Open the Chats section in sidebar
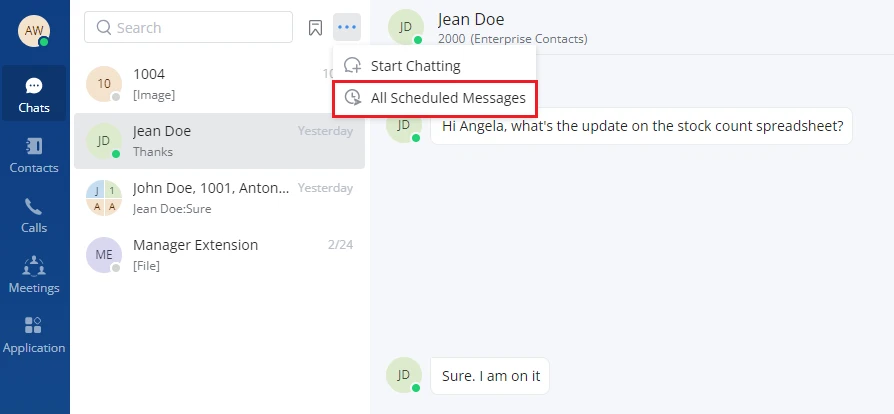This screenshot has width=894, height=414. [x=34, y=94]
